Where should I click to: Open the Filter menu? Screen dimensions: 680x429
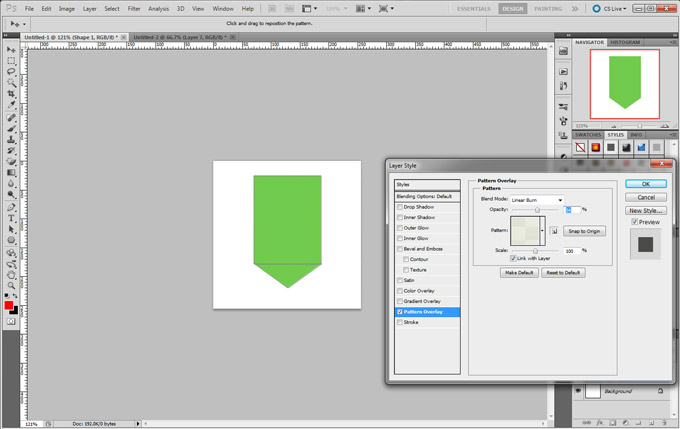click(x=133, y=8)
